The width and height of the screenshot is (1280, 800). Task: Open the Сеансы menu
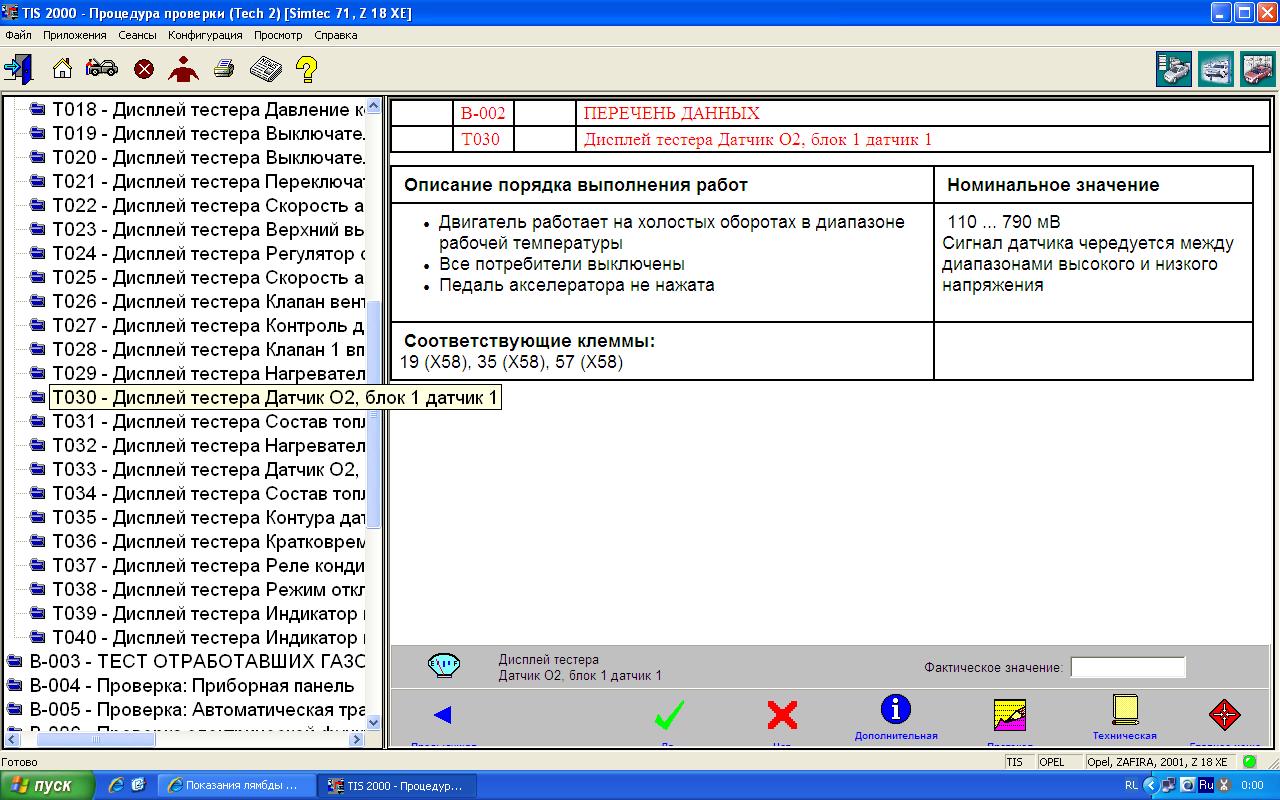click(137, 35)
